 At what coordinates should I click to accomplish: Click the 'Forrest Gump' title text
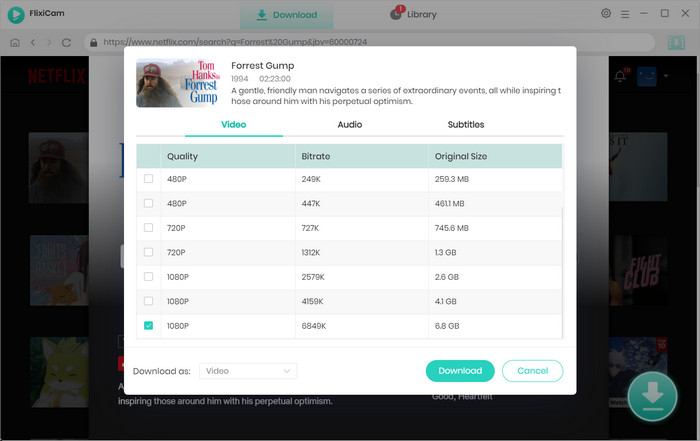(262, 66)
